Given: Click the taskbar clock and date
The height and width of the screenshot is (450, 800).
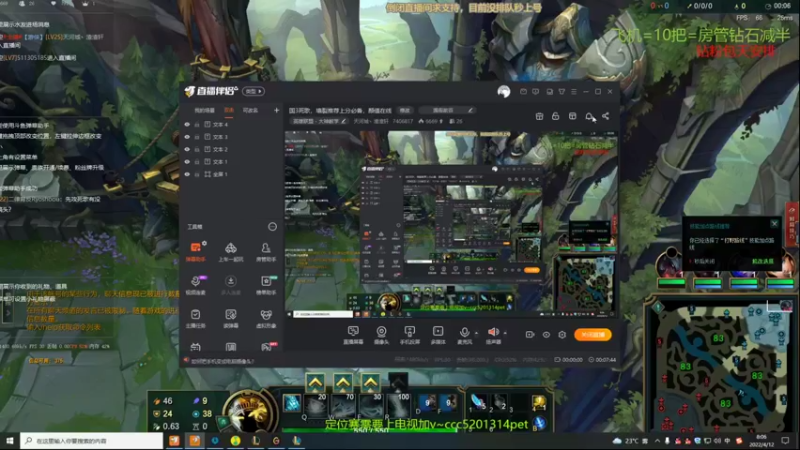Looking at the screenshot, I should [761, 441].
